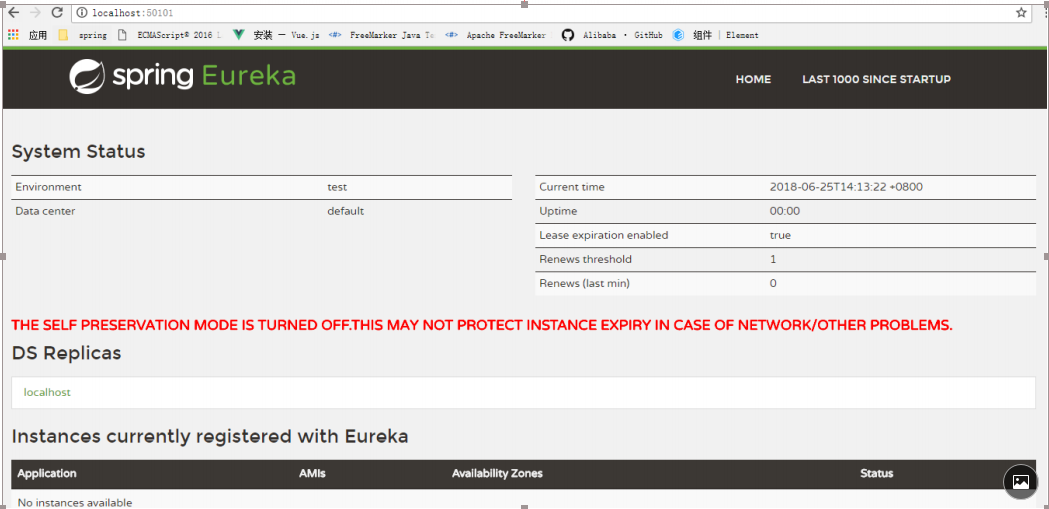The image size is (1049, 509).
Task: Open the Vue.js install bookmark
Action: click(276, 35)
